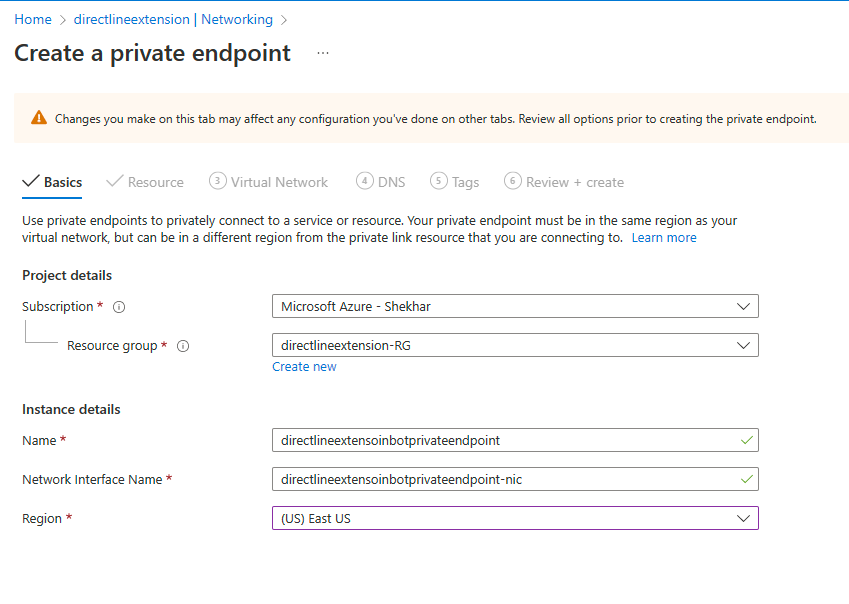
Task: Click the Subscription info icon
Action: (119, 307)
